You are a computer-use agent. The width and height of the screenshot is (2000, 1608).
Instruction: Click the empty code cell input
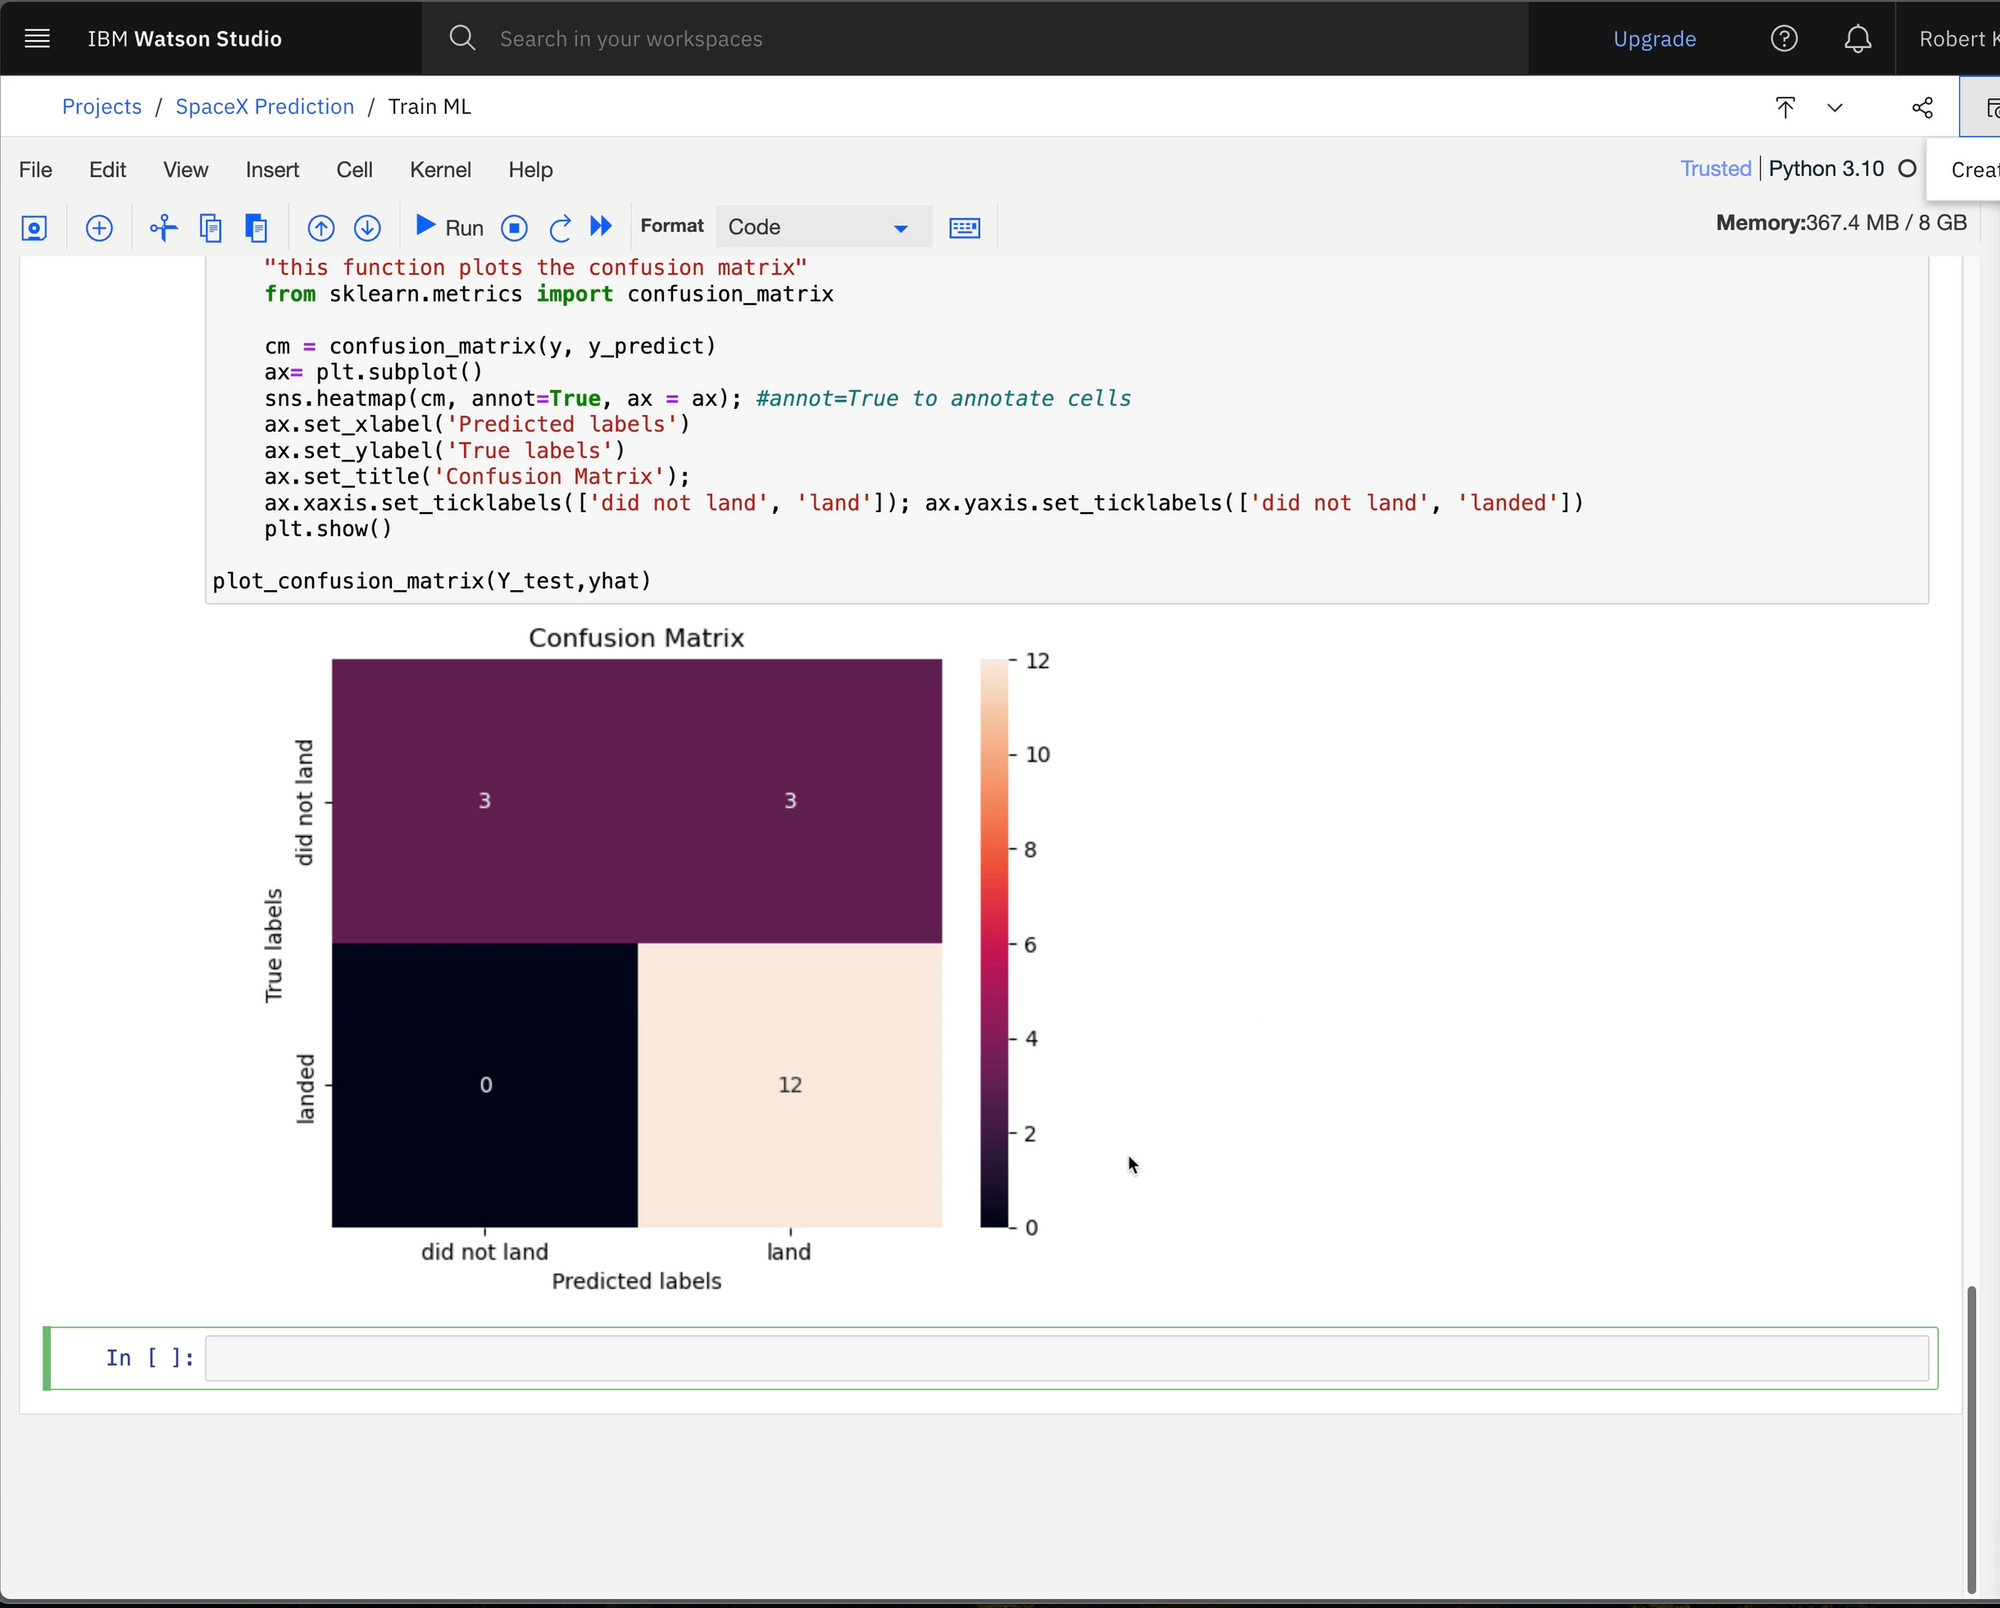pos(1066,1358)
